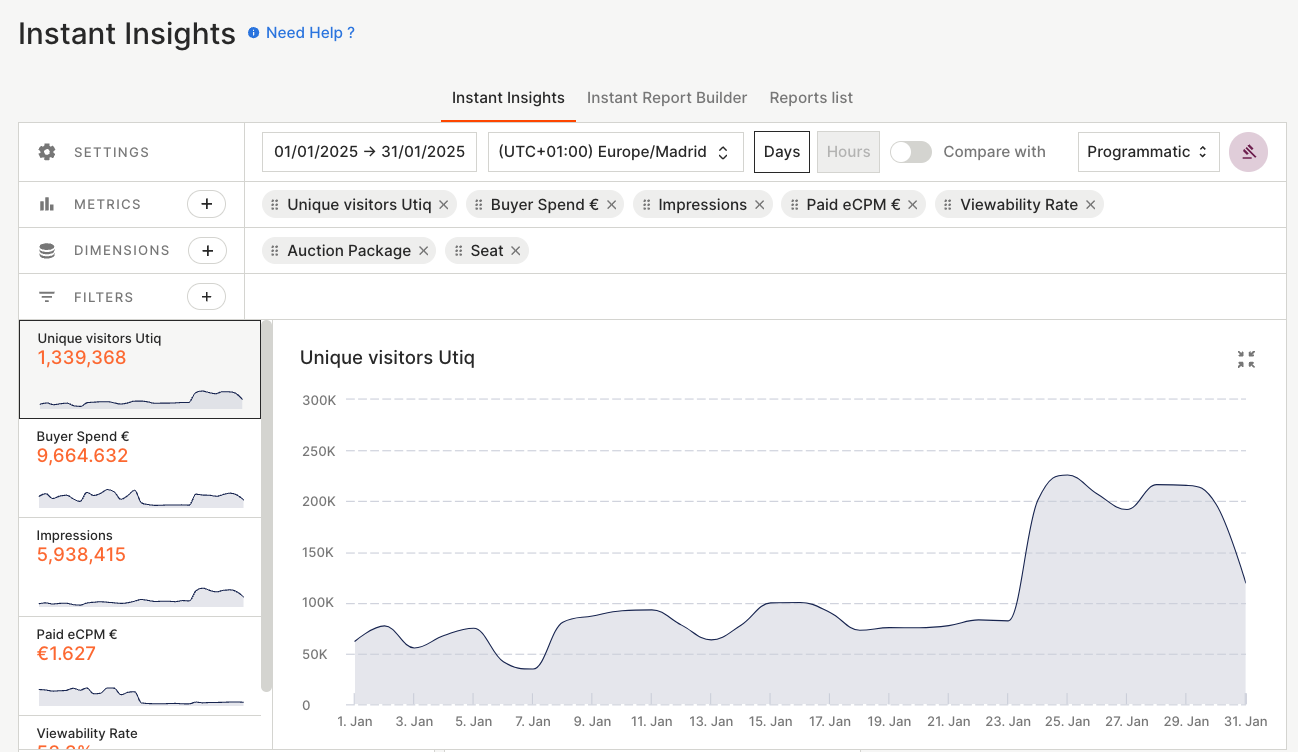Click the collapse chart icon
The width and height of the screenshot is (1298, 752).
[x=1246, y=360]
